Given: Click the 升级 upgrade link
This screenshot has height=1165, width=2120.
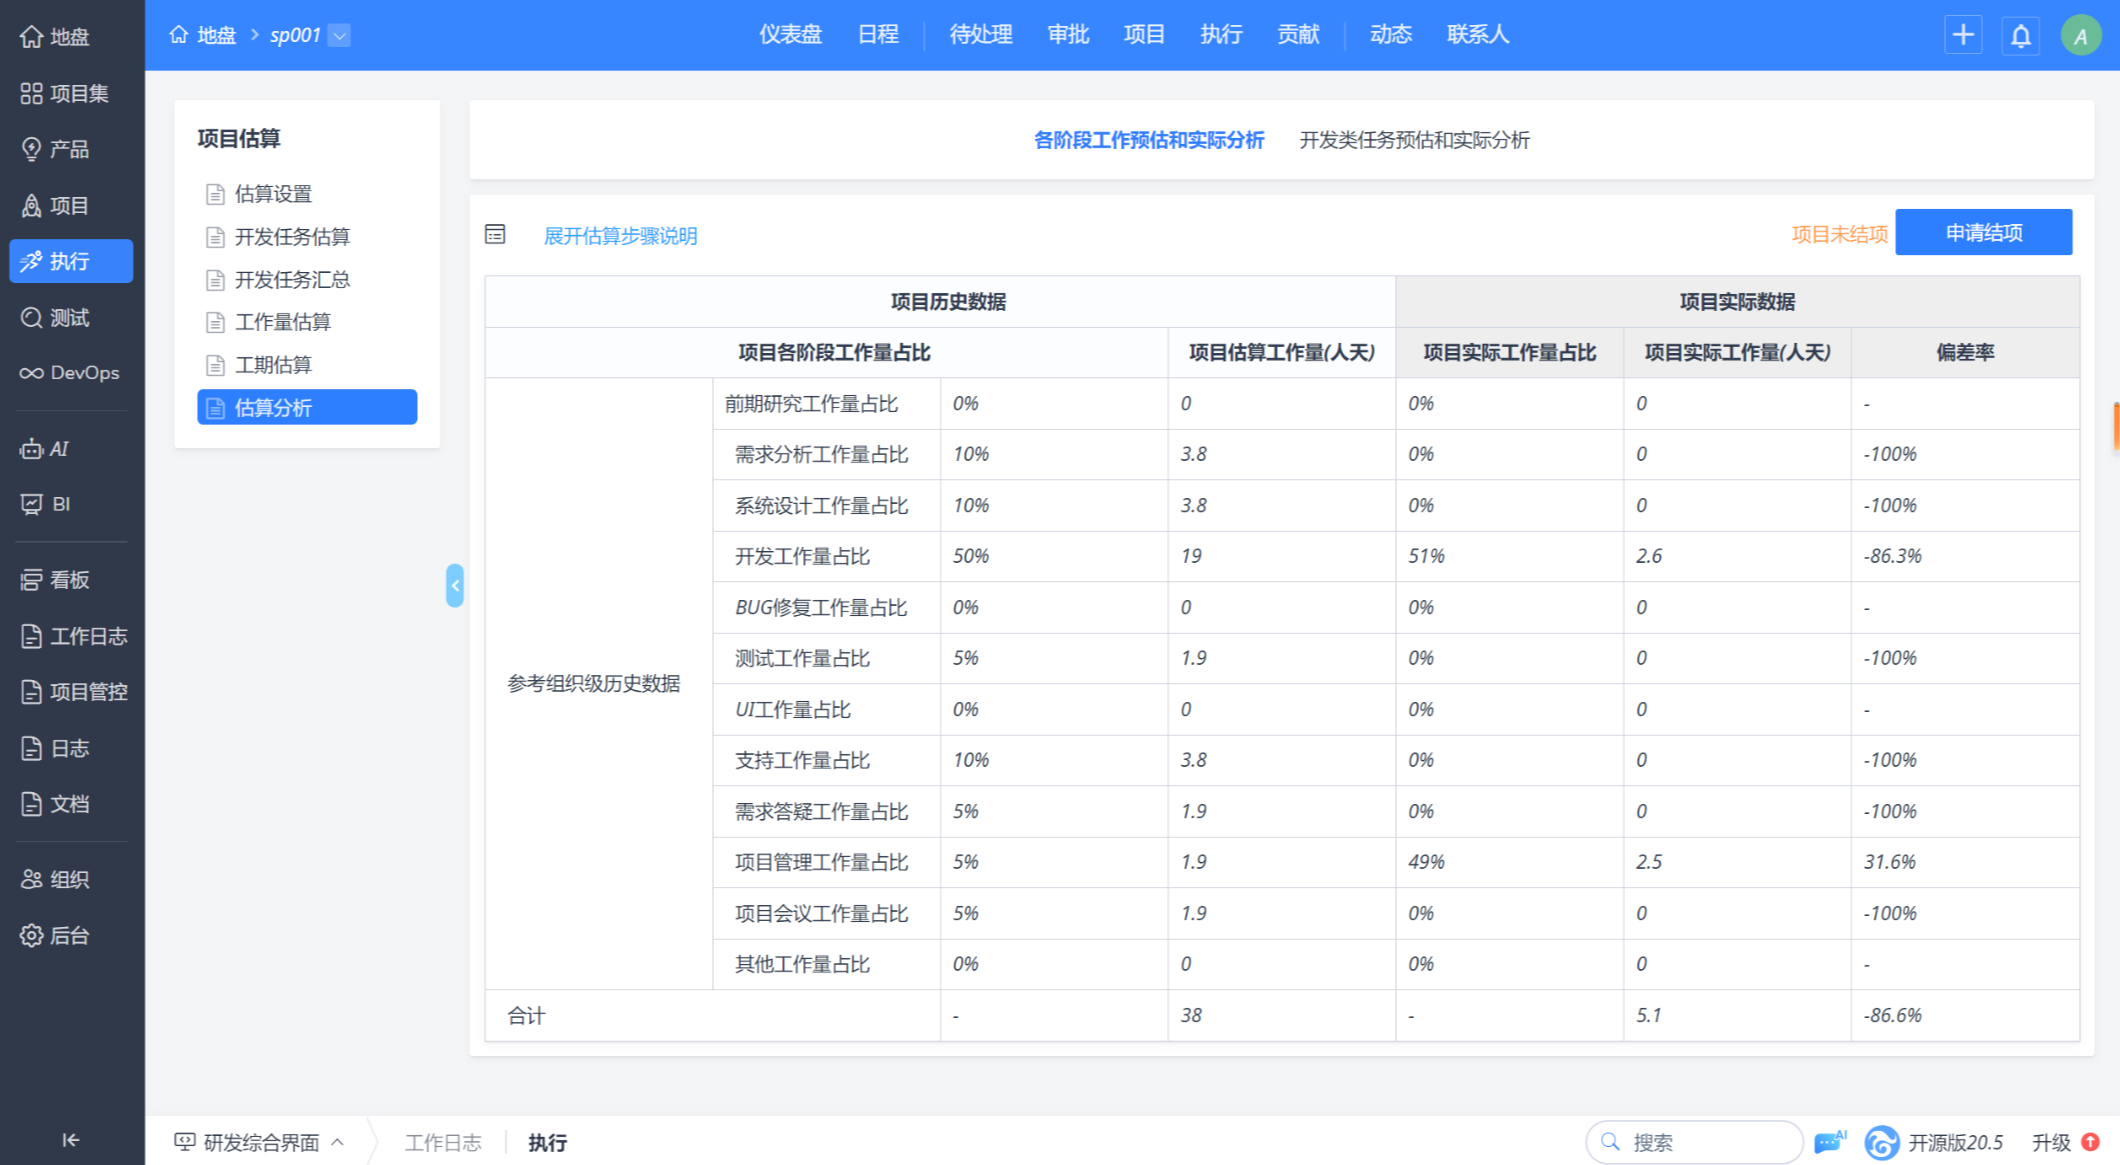Looking at the screenshot, I should pos(2052,1142).
